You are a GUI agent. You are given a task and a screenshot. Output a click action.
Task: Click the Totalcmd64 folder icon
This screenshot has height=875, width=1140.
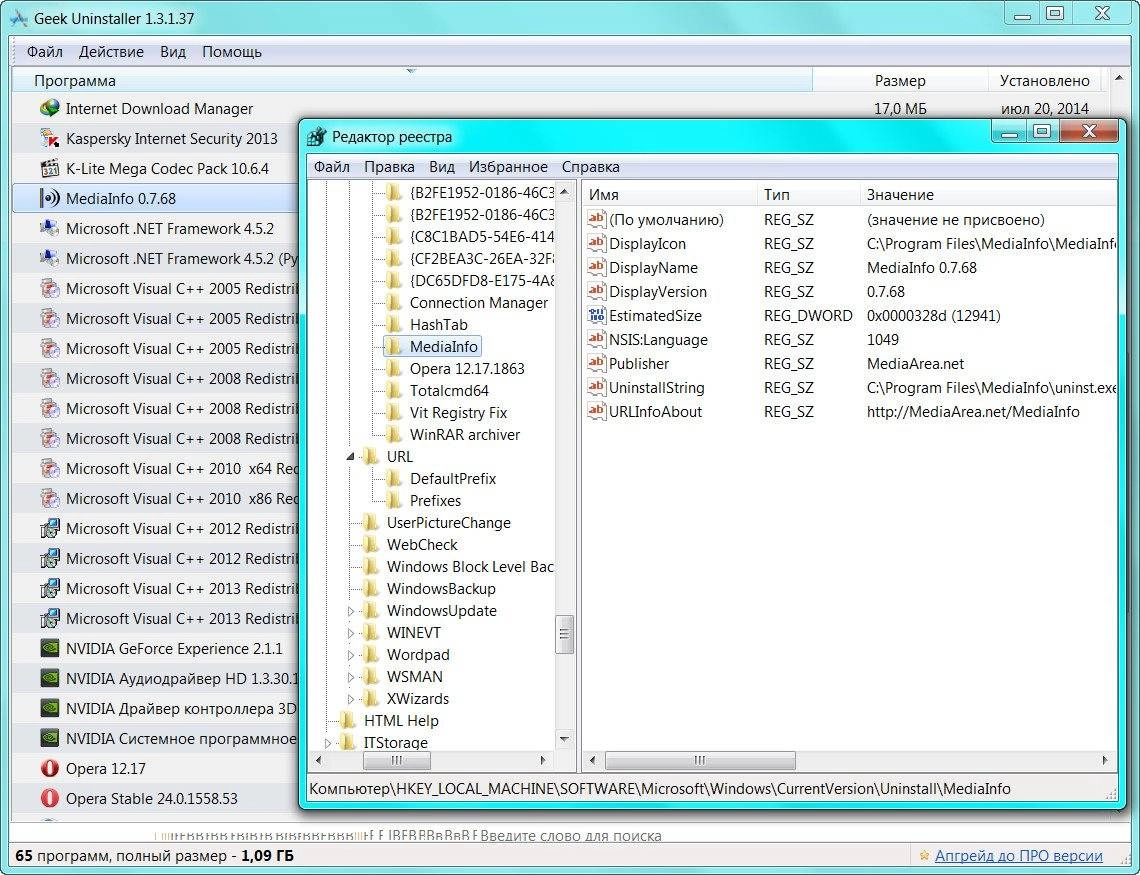coord(393,390)
